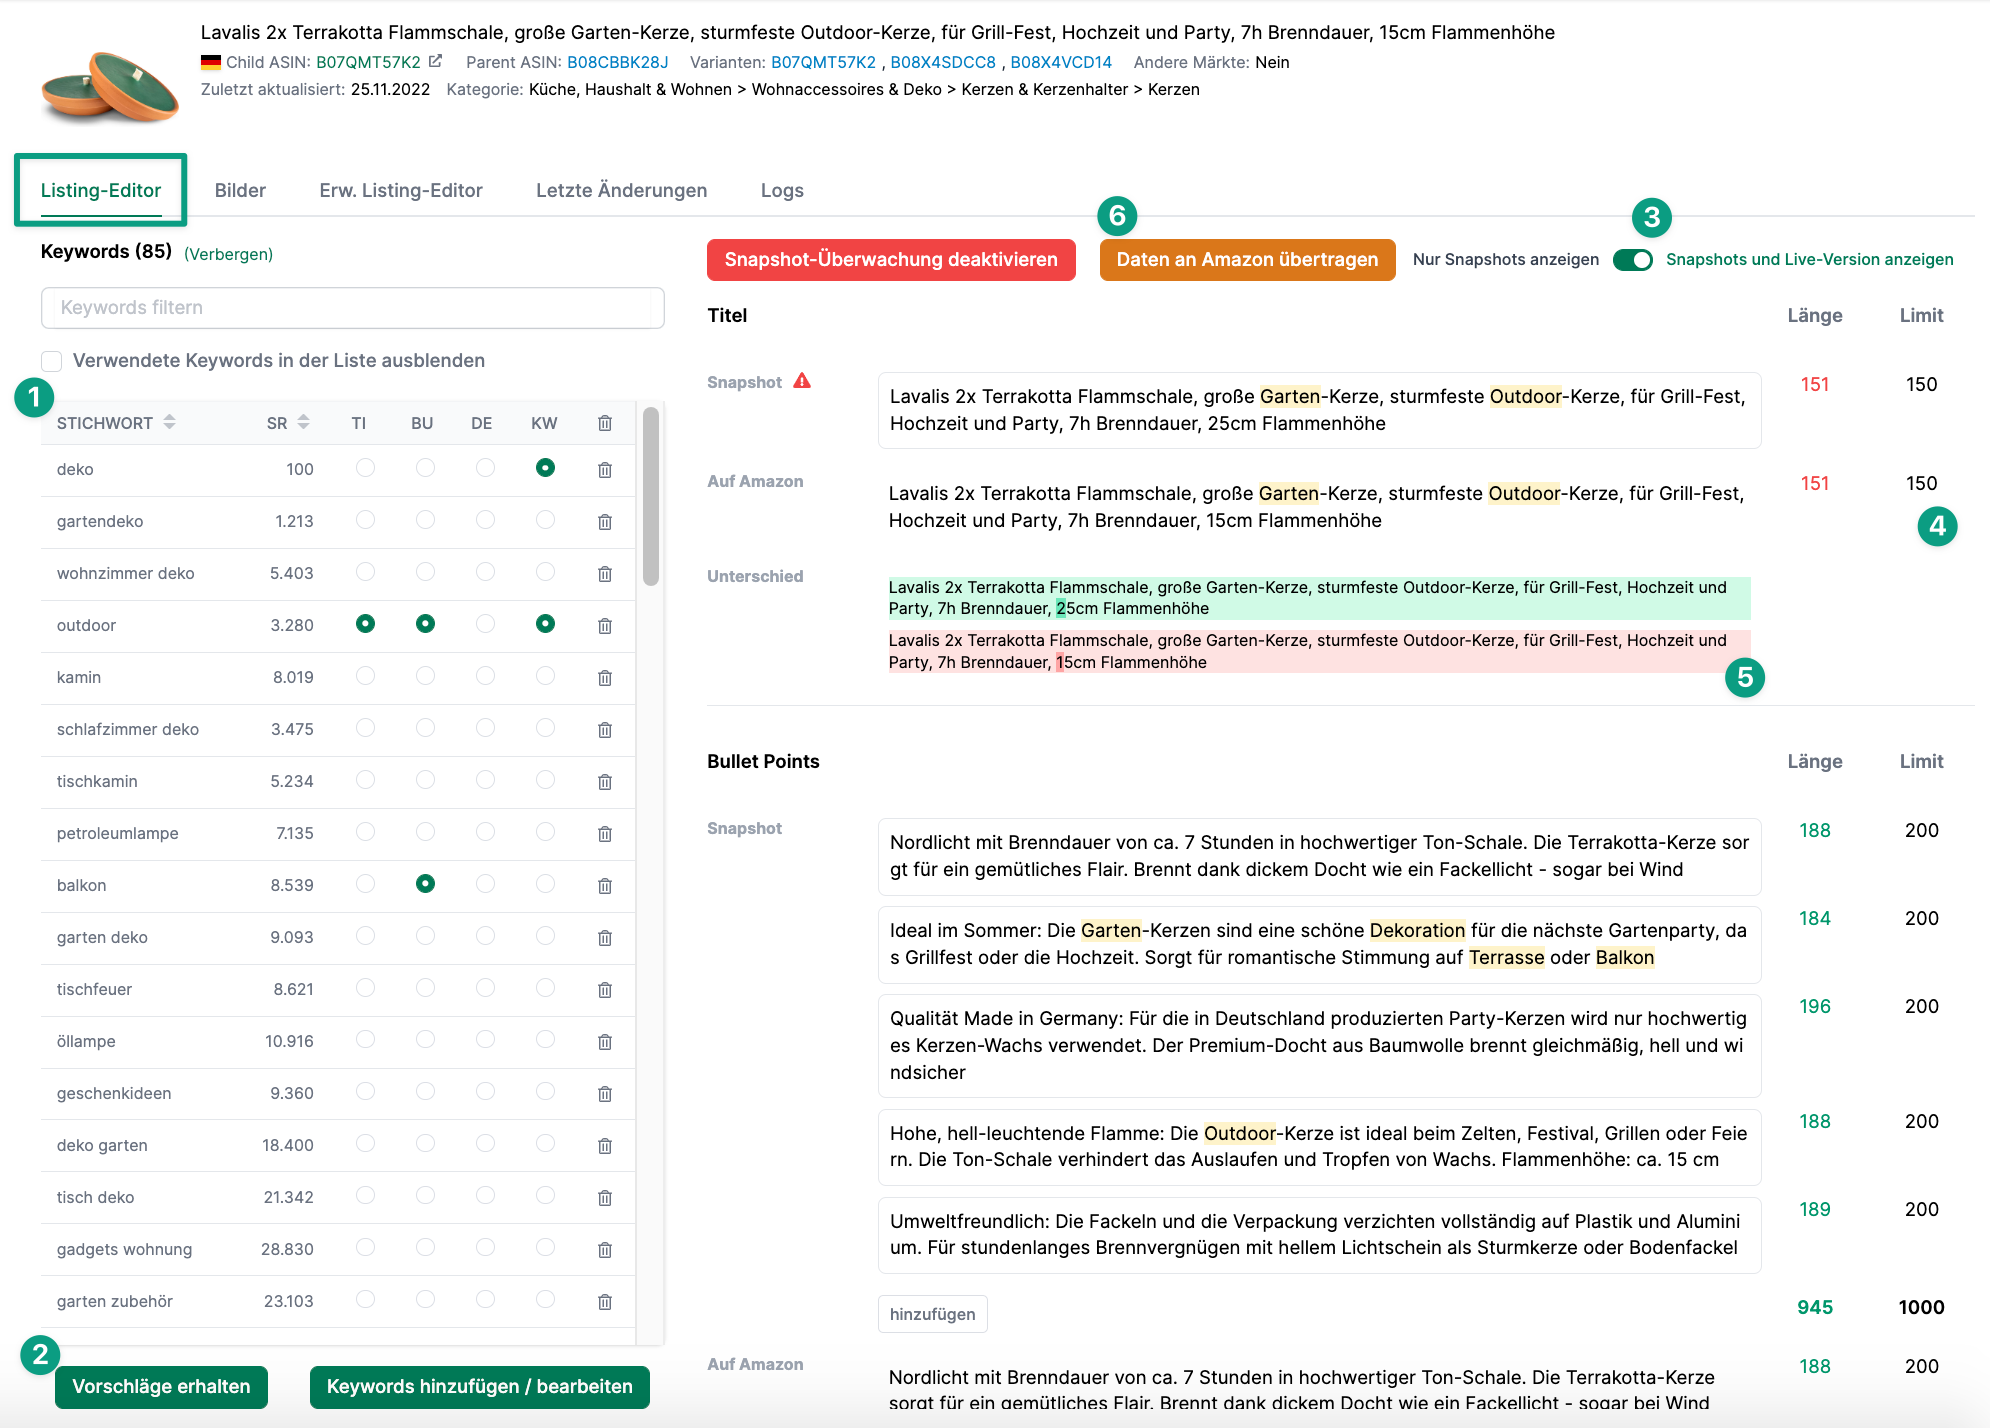Open Parent ASIN B08CBBK28J link
The height and width of the screenshot is (1428, 1990).
(617, 62)
